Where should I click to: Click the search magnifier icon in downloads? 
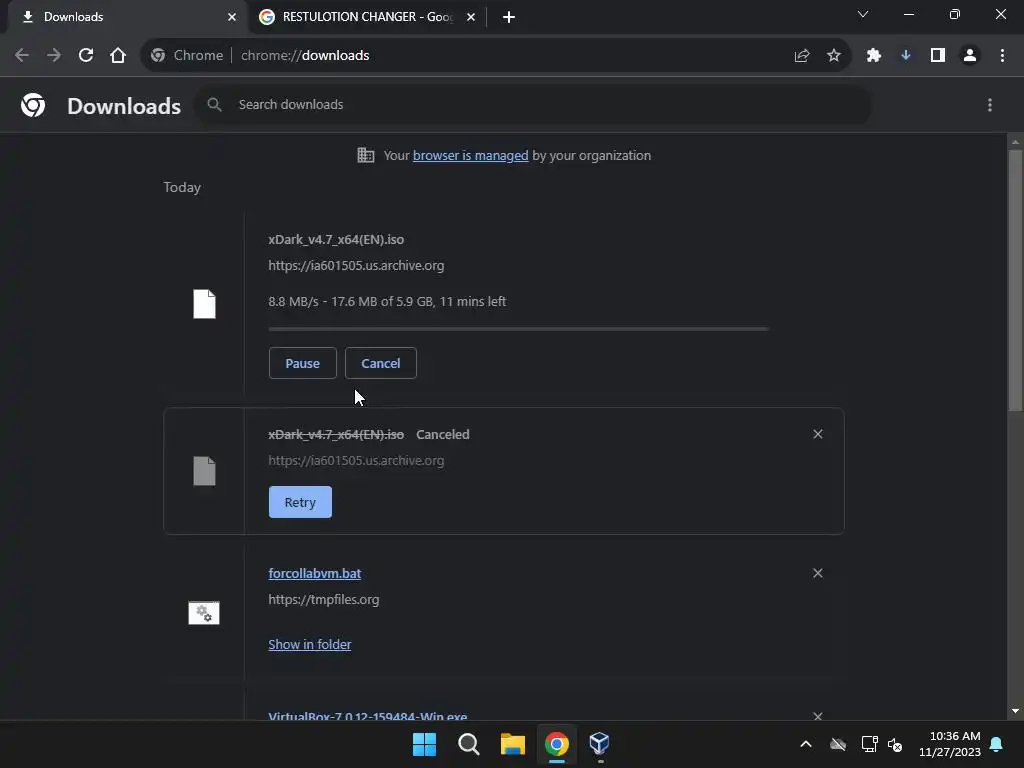(214, 104)
